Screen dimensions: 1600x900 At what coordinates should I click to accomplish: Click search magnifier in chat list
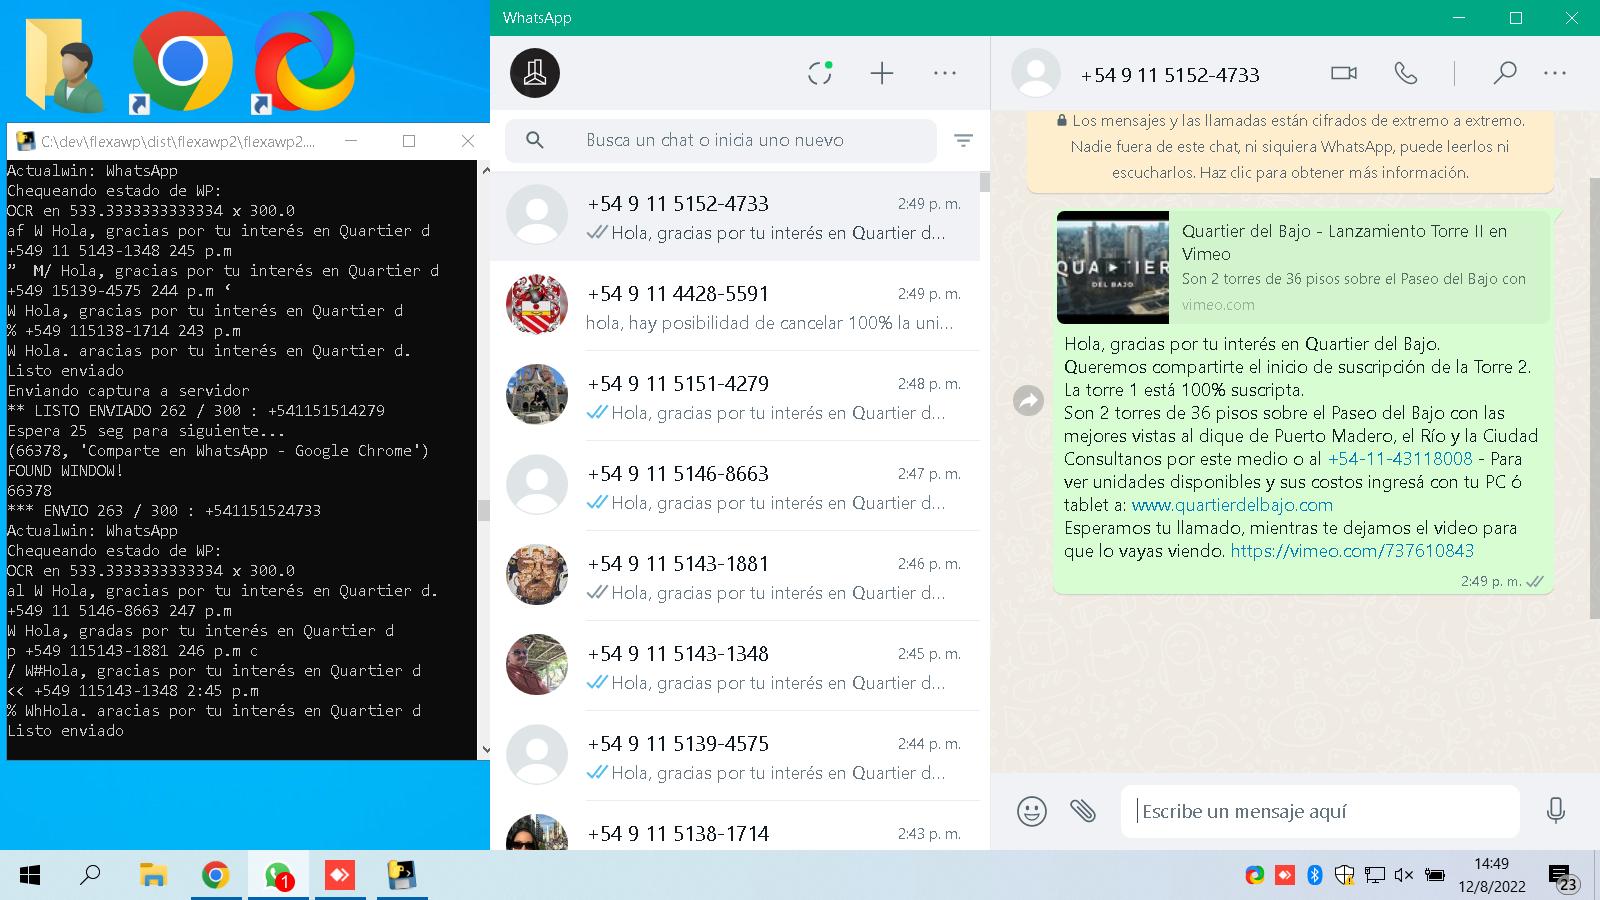pyautogui.click(x=535, y=141)
